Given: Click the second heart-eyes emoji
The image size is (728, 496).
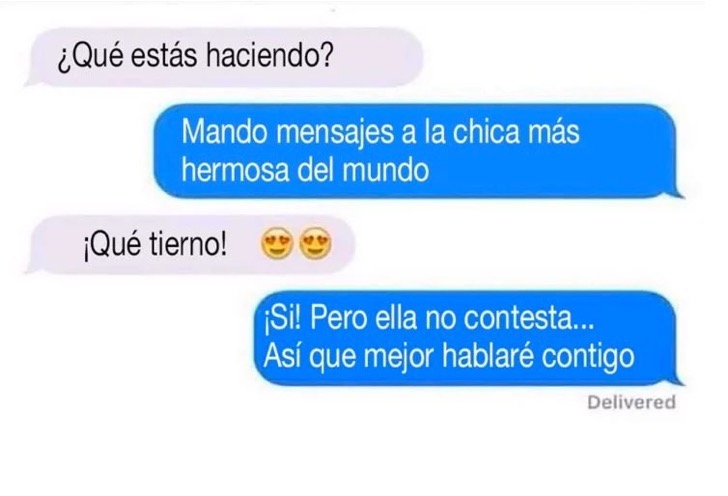Looking at the screenshot, I should [x=316, y=243].
